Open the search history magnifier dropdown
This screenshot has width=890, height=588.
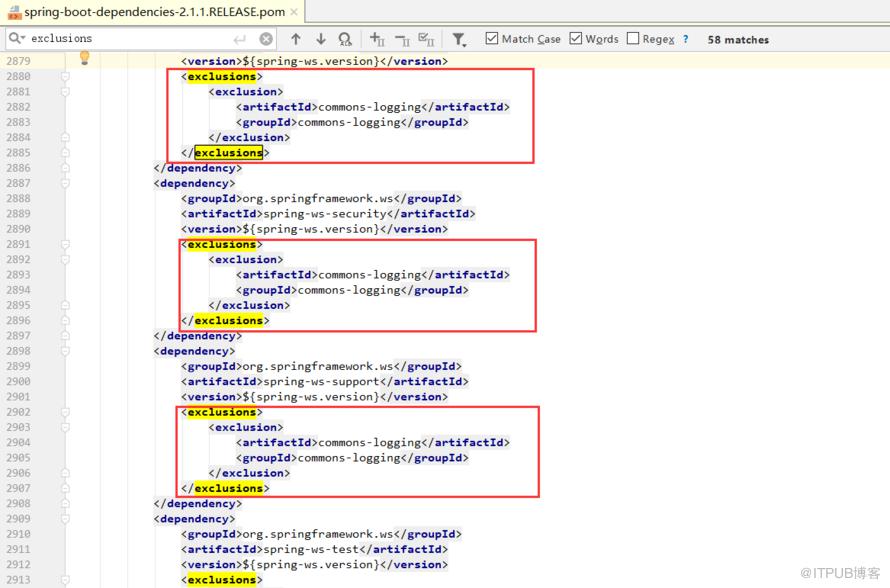[x=16, y=38]
